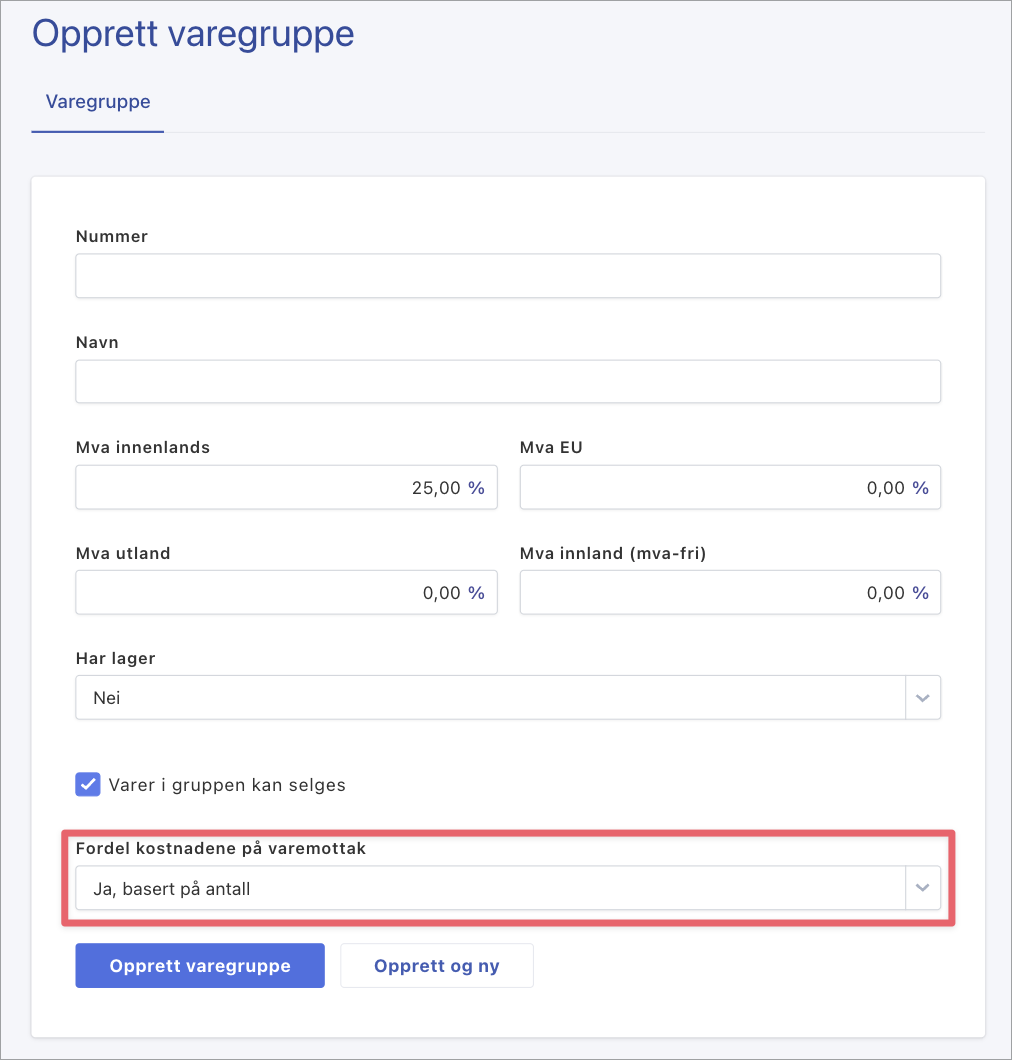
Task: Click the Har lager label
Action: pyautogui.click(x=116, y=658)
